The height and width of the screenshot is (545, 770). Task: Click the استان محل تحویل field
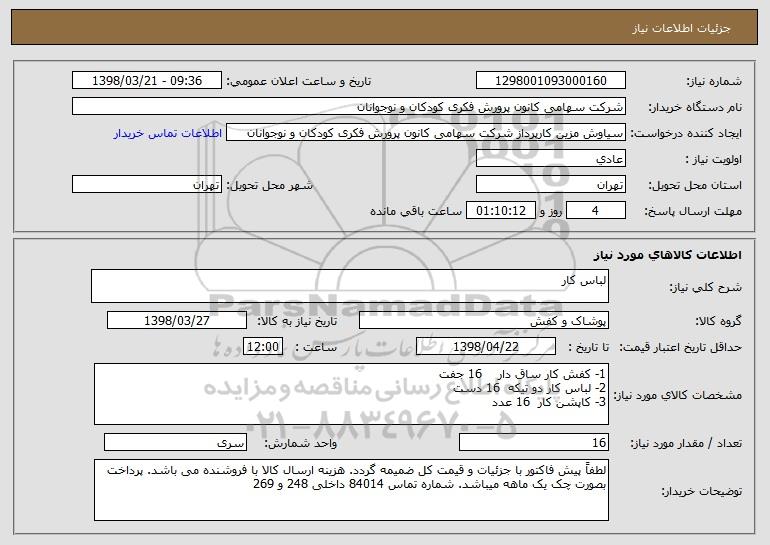[x=550, y=184]
